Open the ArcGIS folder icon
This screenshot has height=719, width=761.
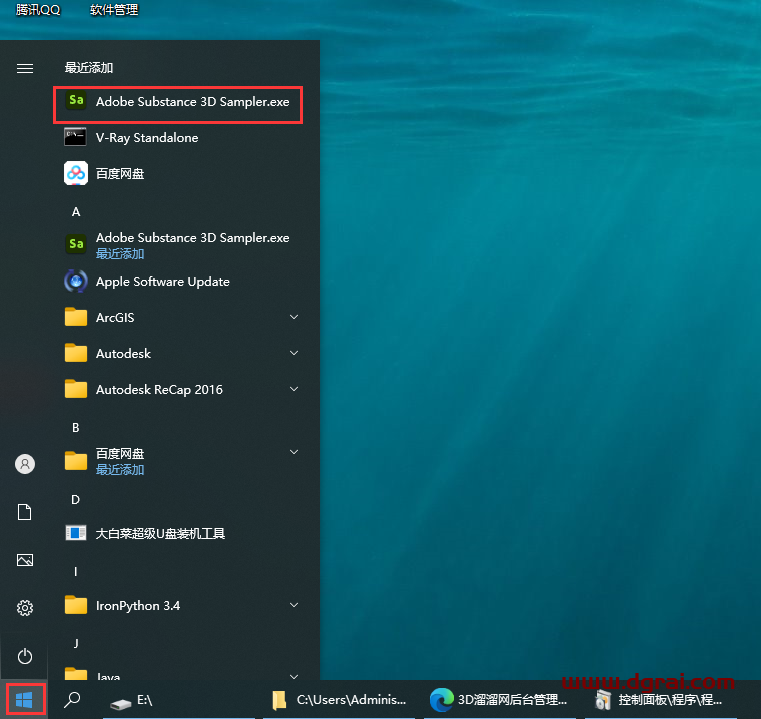click(x=76, y=317)
